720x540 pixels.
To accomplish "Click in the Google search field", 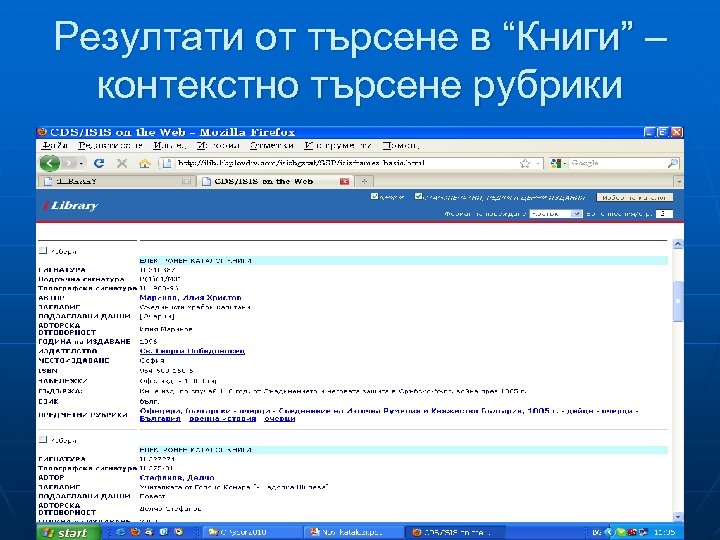I will (x=617, y=163).
